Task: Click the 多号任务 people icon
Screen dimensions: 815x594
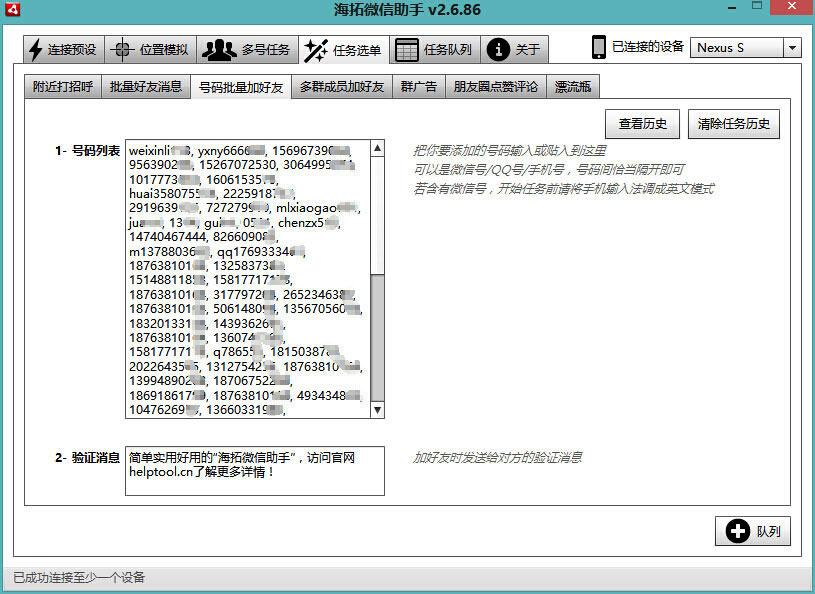Action: (x=216, y=49)
